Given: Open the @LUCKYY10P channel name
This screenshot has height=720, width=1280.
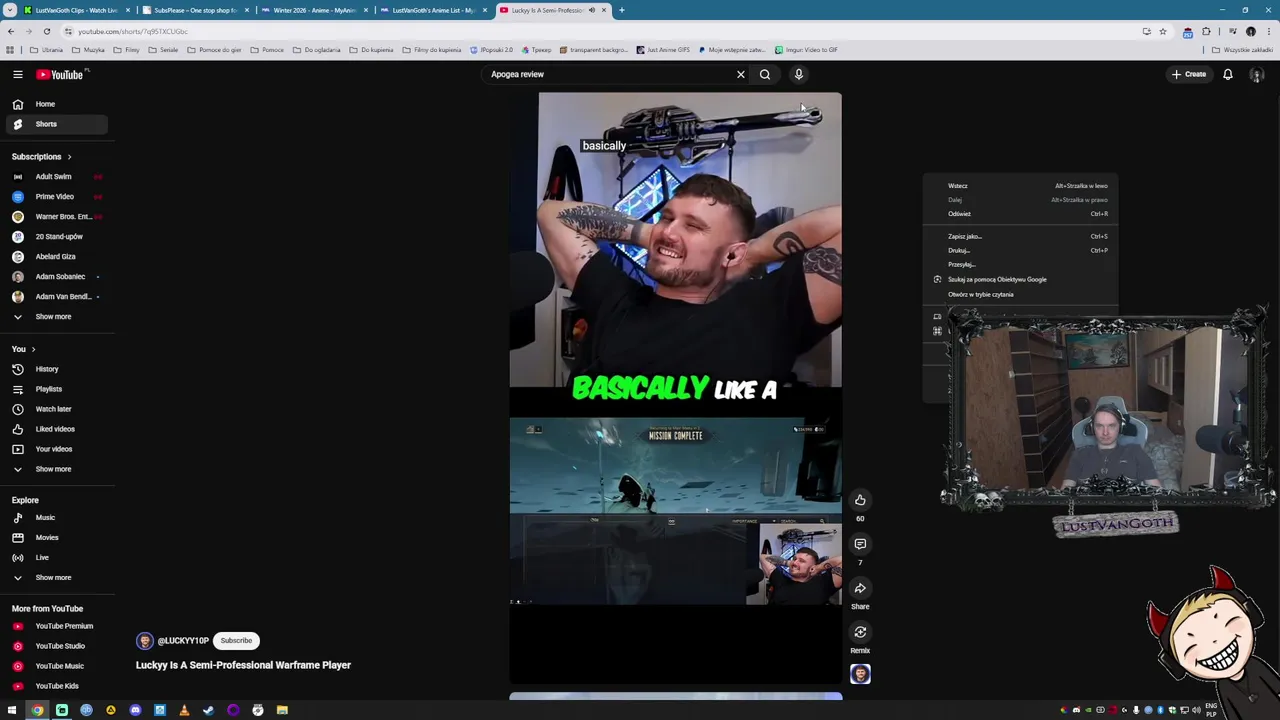Looking at the screenshot, I should coord(183,641).
